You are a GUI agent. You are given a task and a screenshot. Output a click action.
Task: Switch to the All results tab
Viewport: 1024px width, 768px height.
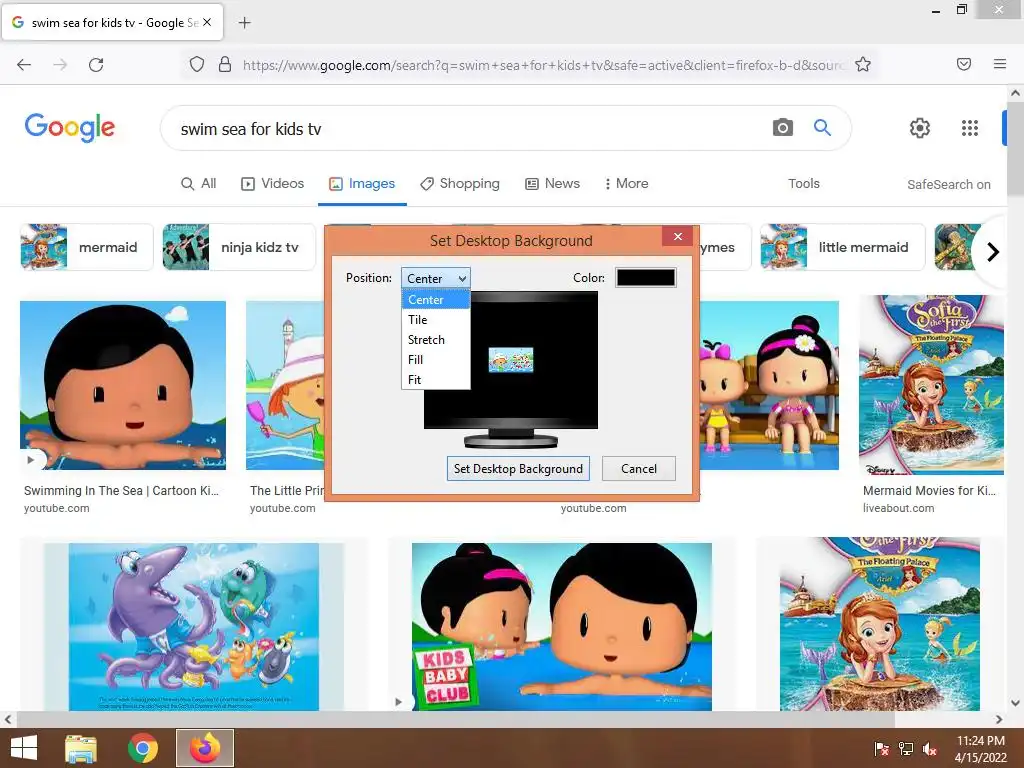click(x=199, y=184)
